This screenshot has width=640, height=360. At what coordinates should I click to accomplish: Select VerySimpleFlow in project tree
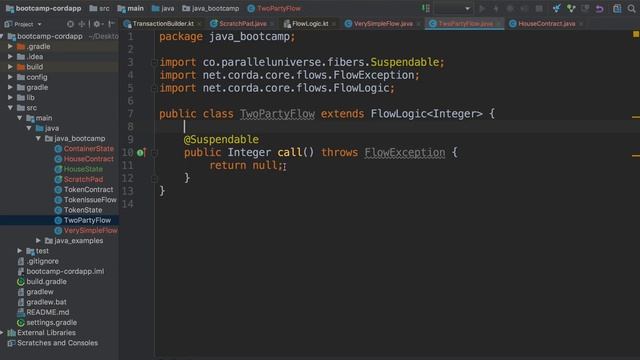tap(86, 230)
